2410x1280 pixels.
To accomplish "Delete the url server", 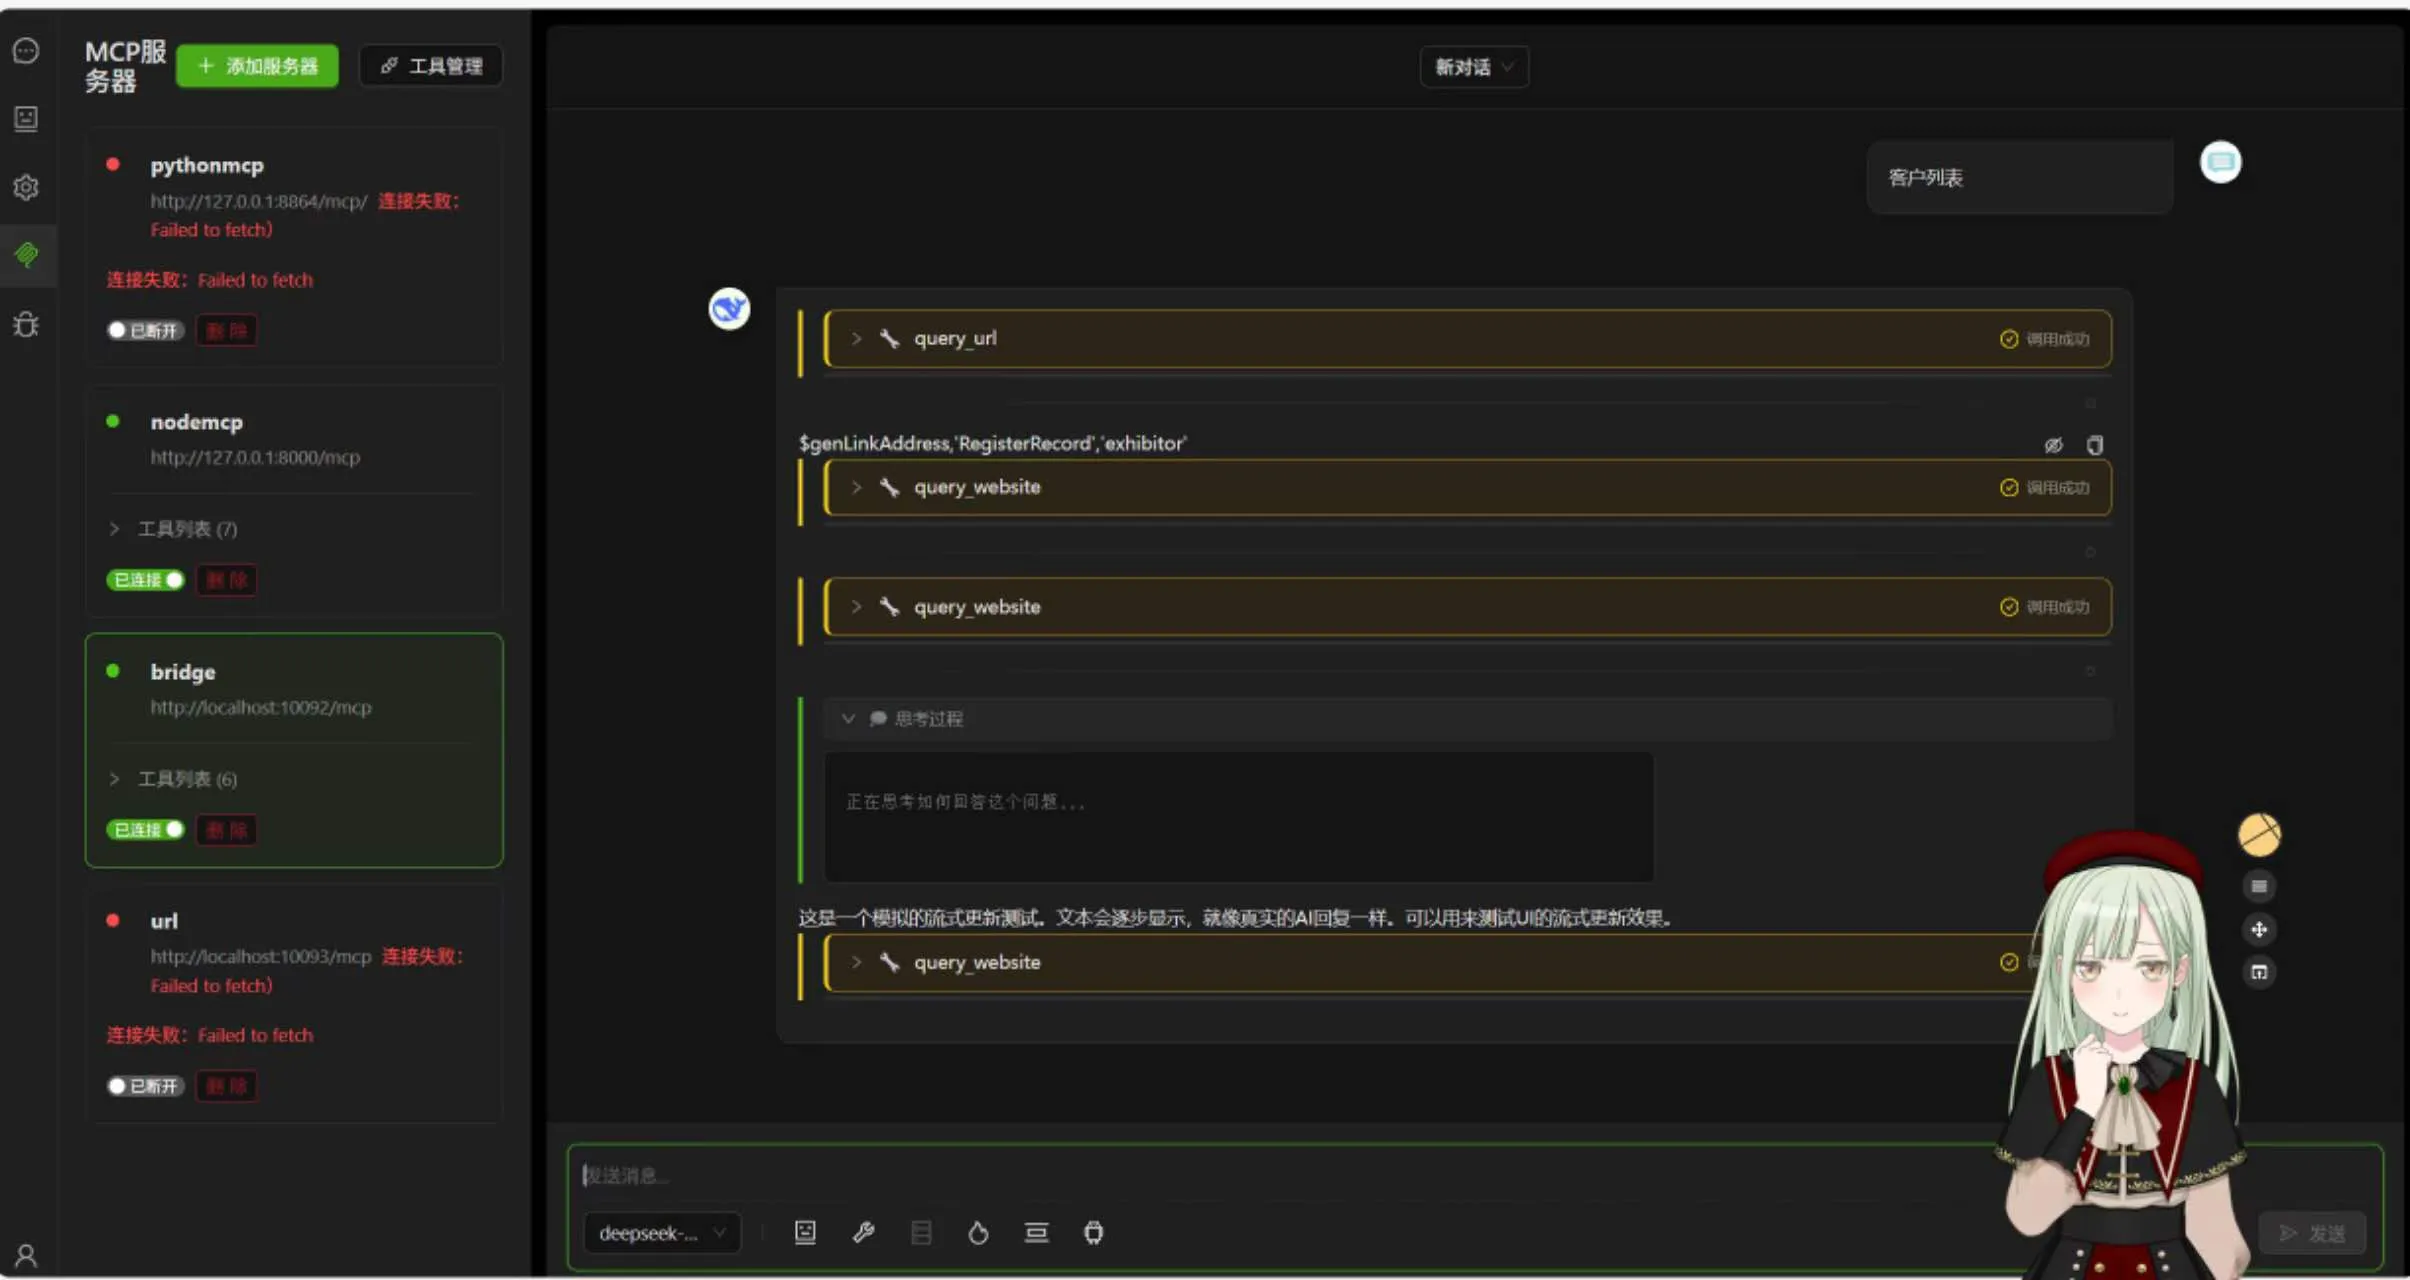I will pos(227,1086).
